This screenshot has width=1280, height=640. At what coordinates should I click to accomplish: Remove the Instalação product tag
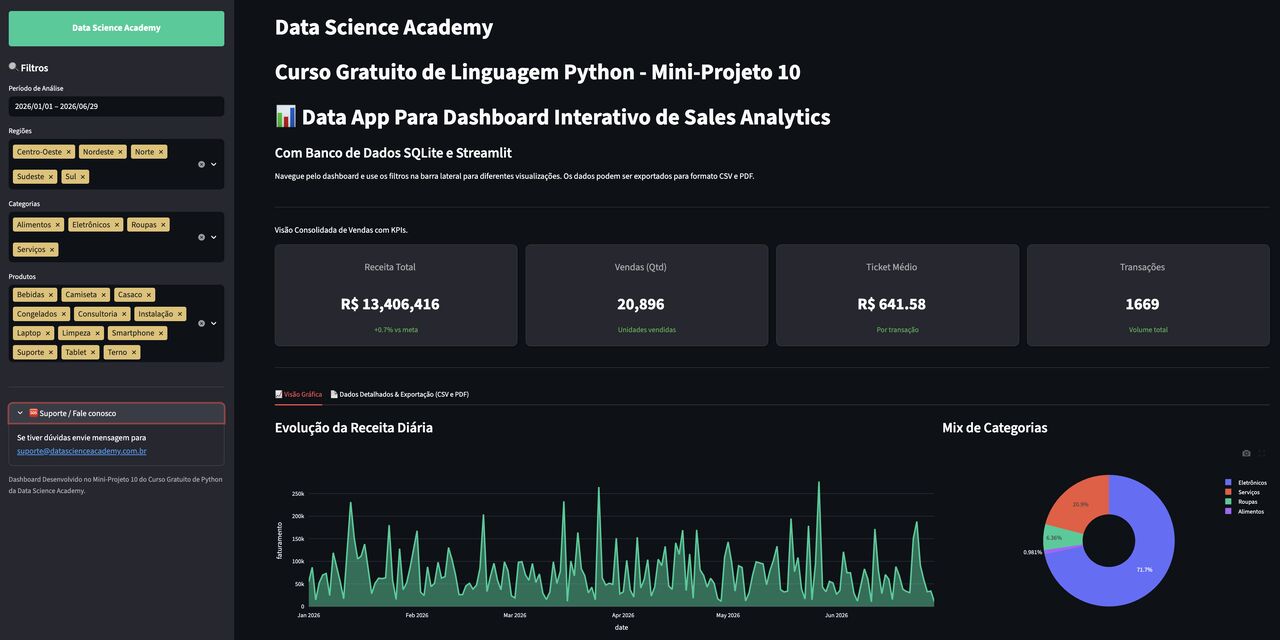[180, 314]
